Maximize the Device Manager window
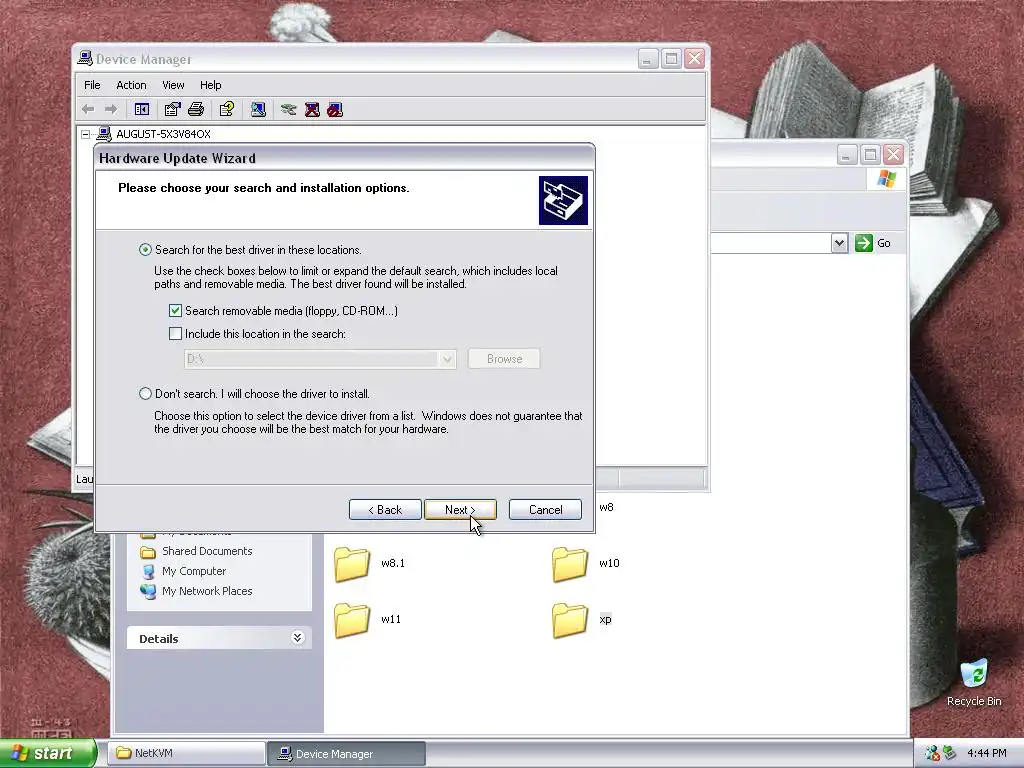Viewport: 1024px width, 768px height. tap(671, 59)
